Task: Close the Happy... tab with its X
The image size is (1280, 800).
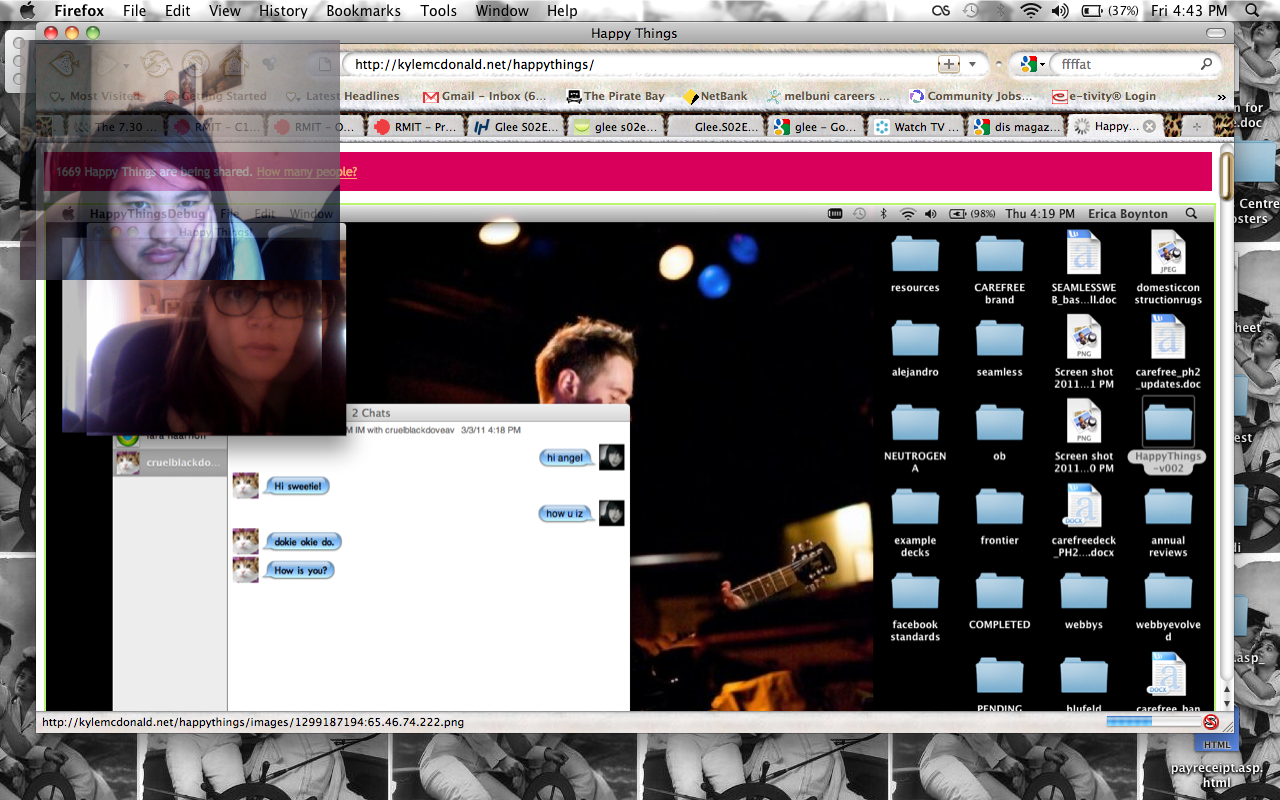Action: (1149, 127)
